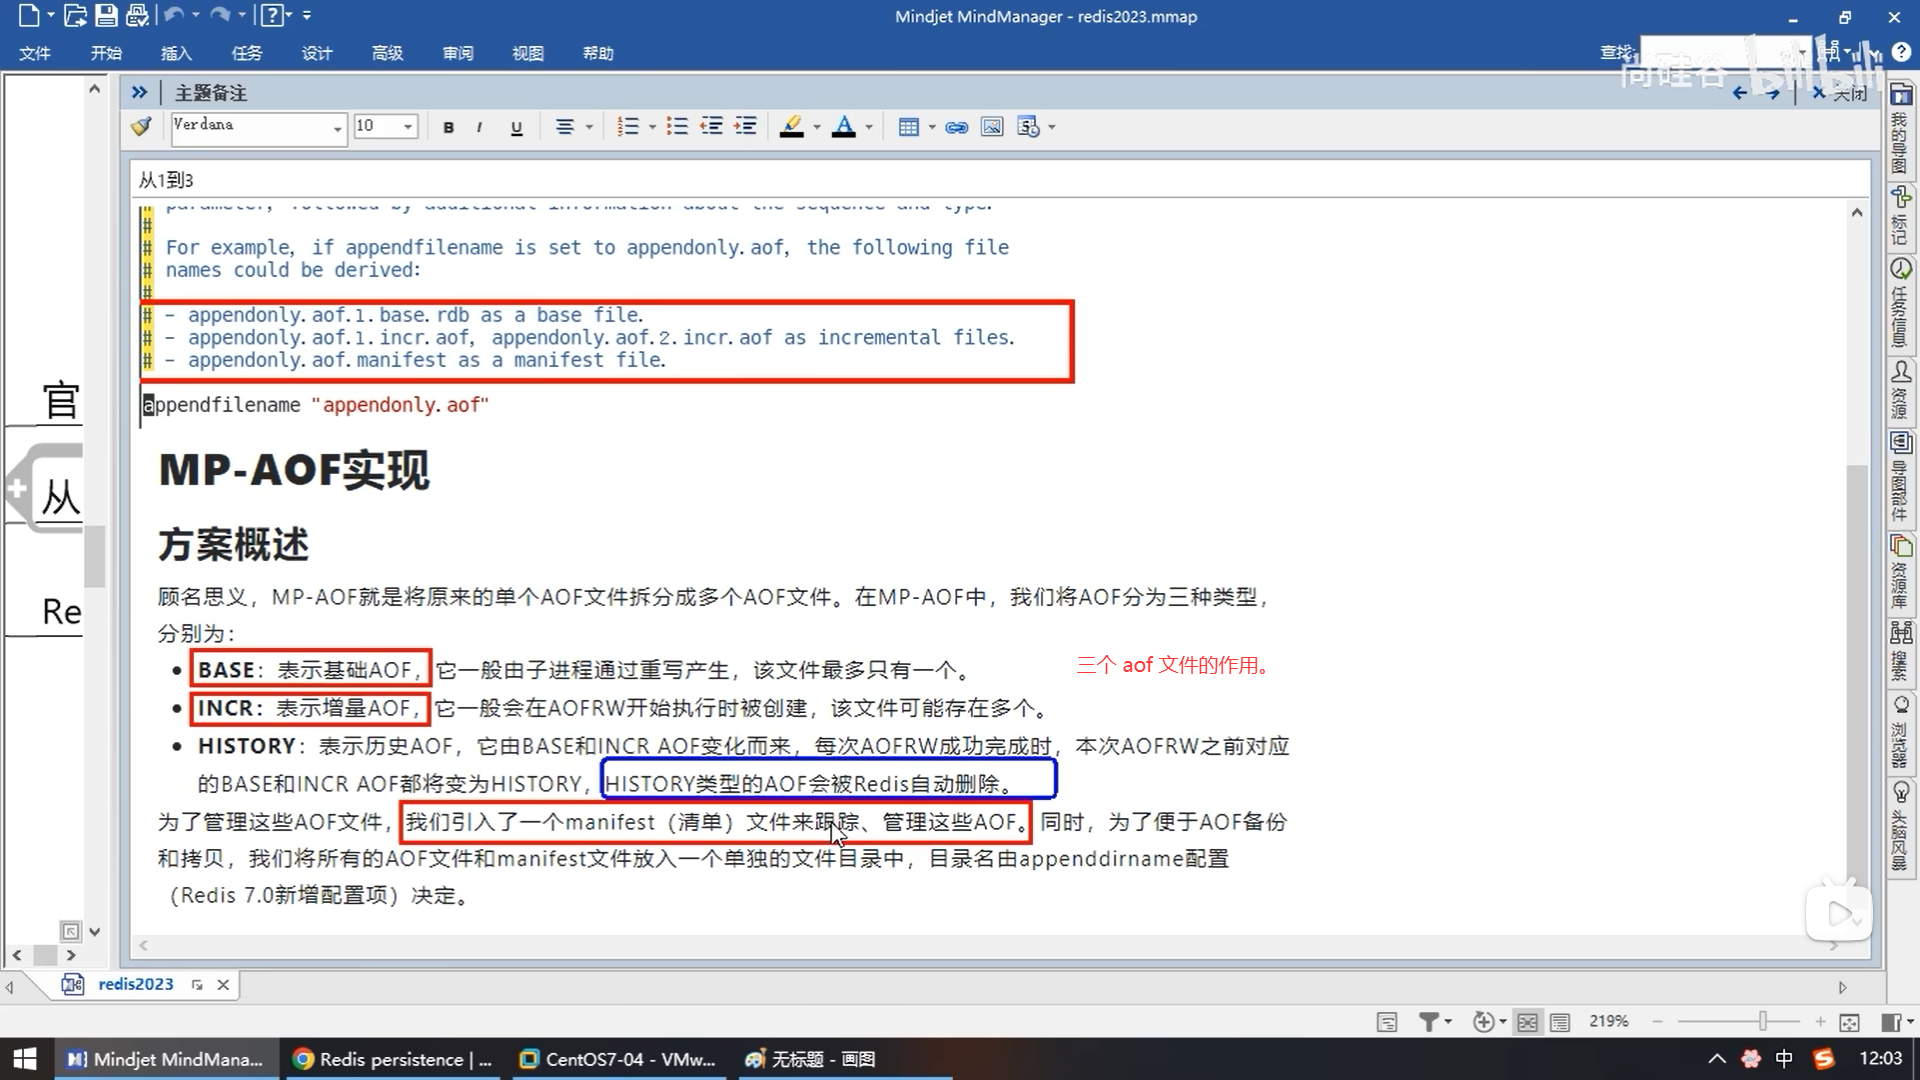Increase indent of the notes text
The width and height of the screenshot is (1920, 1080).
pyautogui.click(x=745, y=127)
